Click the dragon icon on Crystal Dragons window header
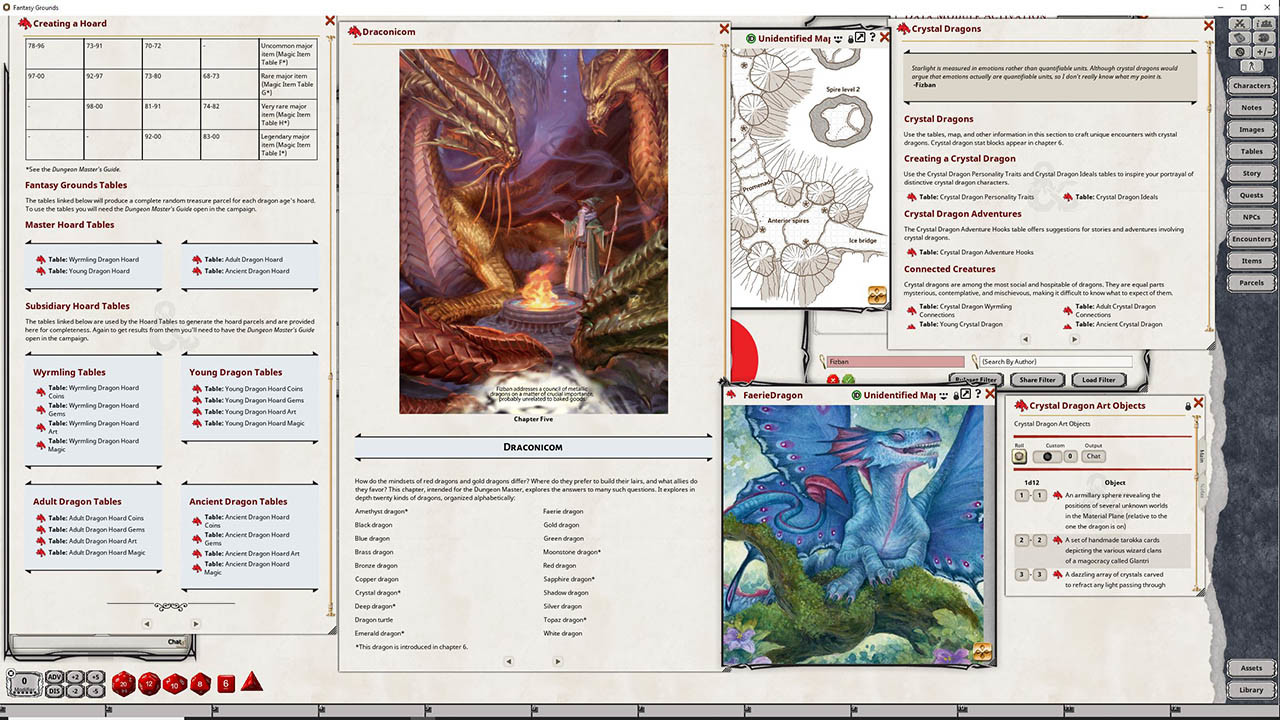This screenshot has width=1280, height=720. coord(903,29)
